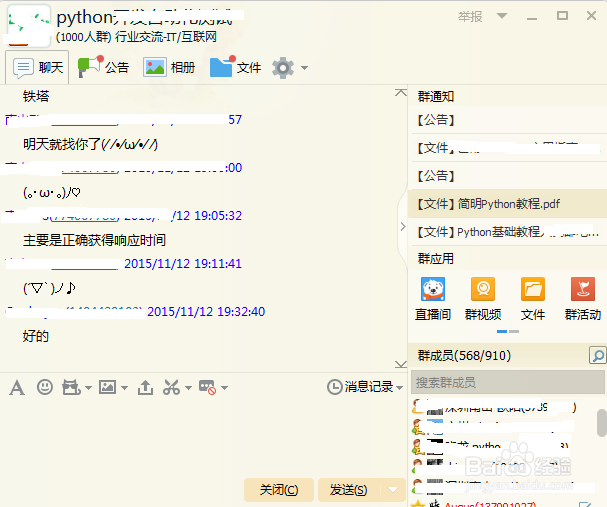Expand the magic emoticon dropdown arrow
The image size is (607, 507).
click(88, 387)
